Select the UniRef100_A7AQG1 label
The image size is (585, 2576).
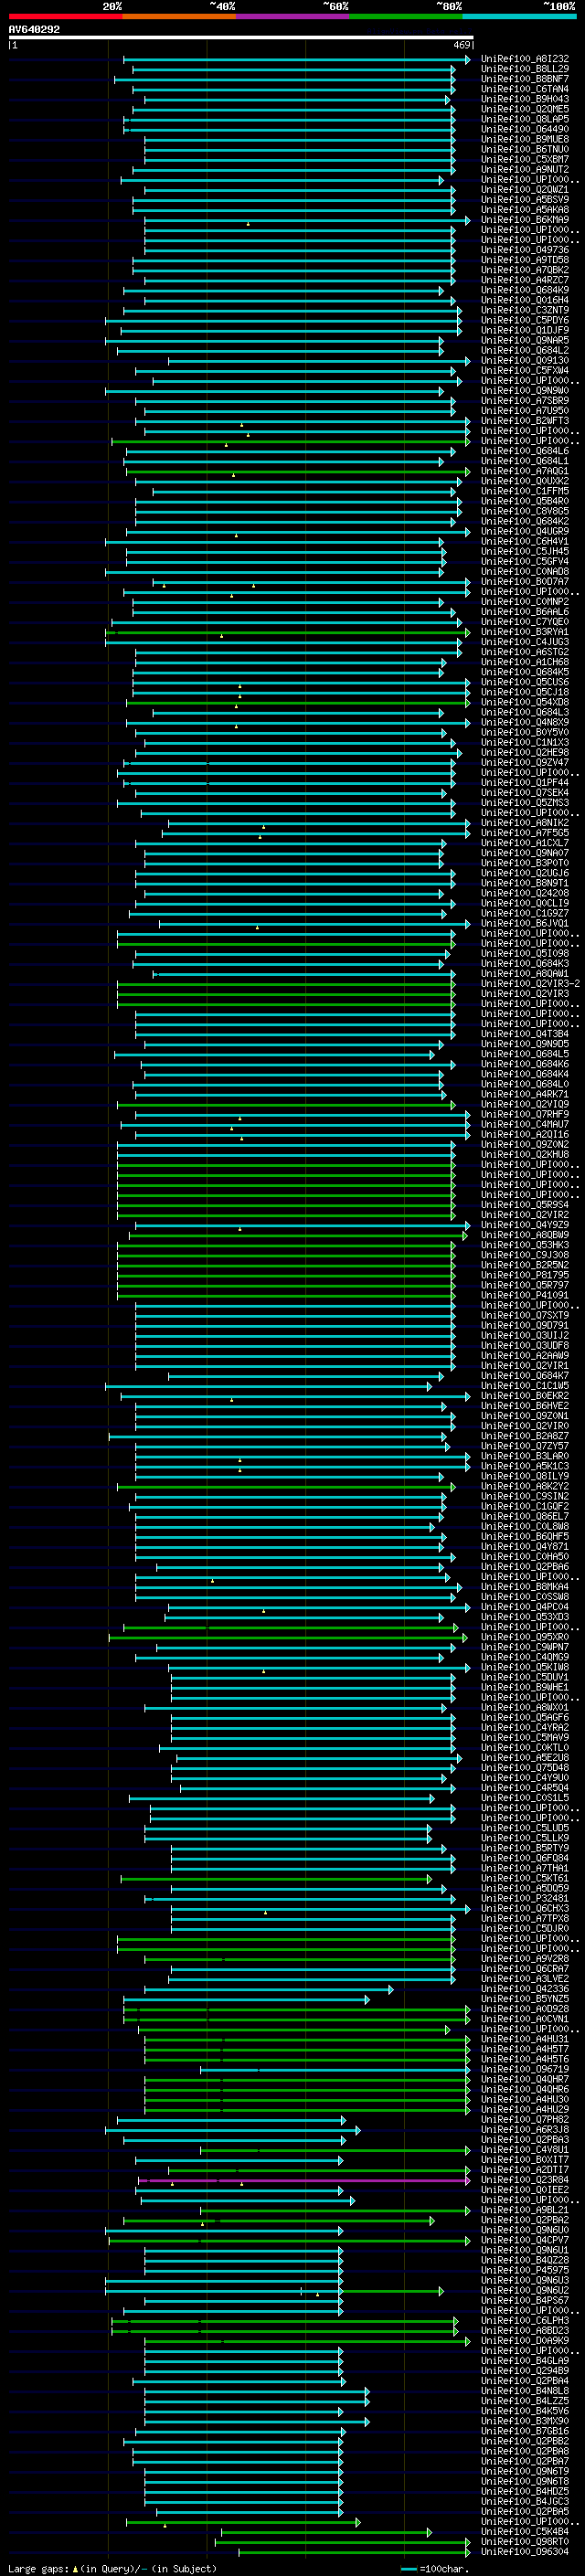coord(525,471)
